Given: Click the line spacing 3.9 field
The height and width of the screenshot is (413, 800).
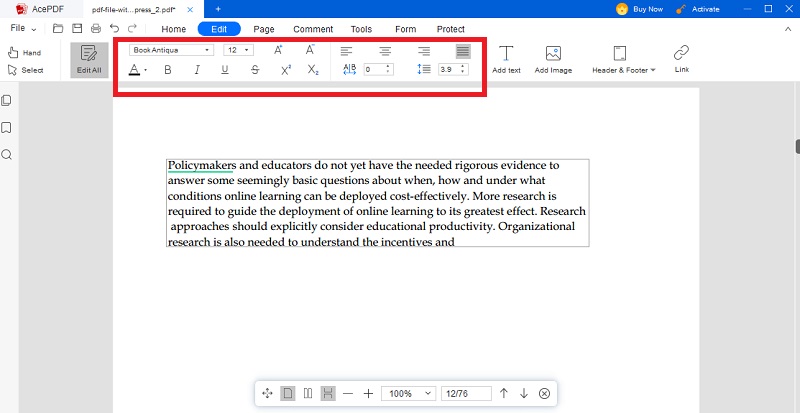Looking at the screenshot, I should coord(453,69).
